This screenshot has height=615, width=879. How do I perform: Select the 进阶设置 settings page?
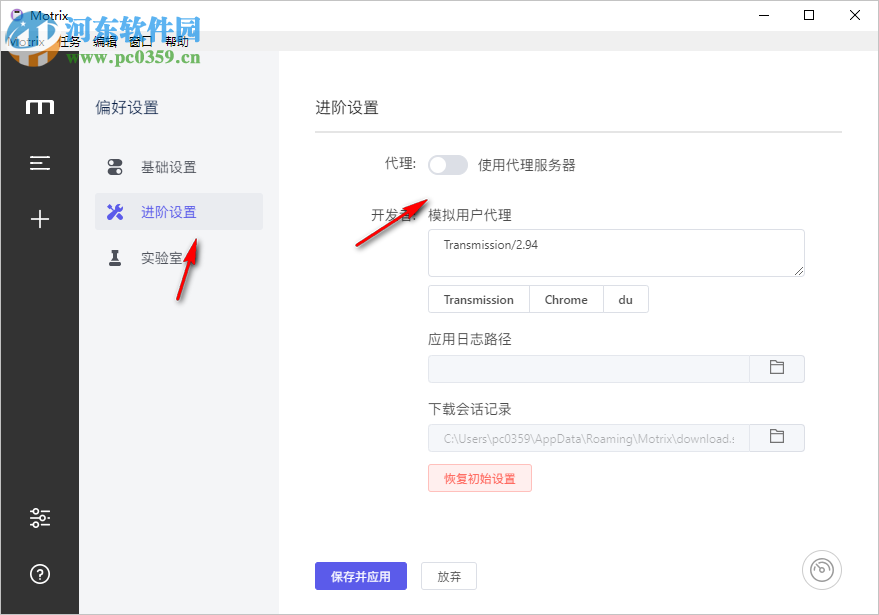[179, 211]
